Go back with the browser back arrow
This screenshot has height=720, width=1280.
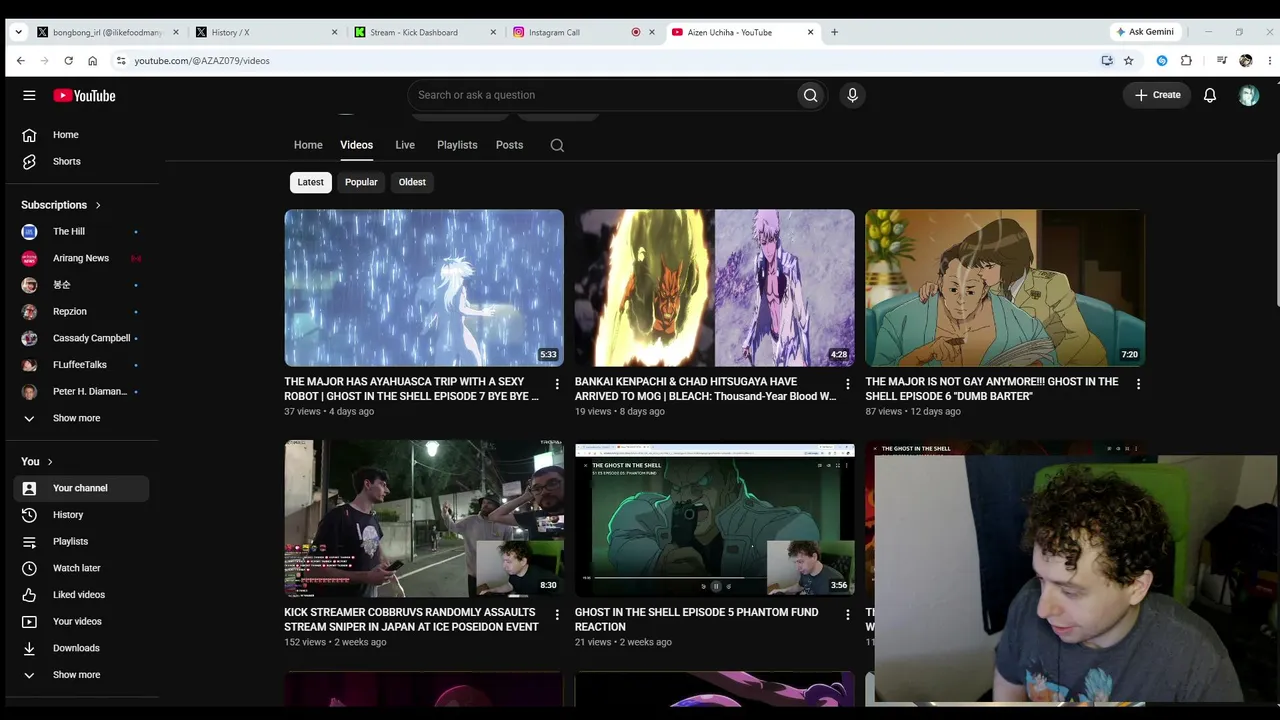click(20, 61)
